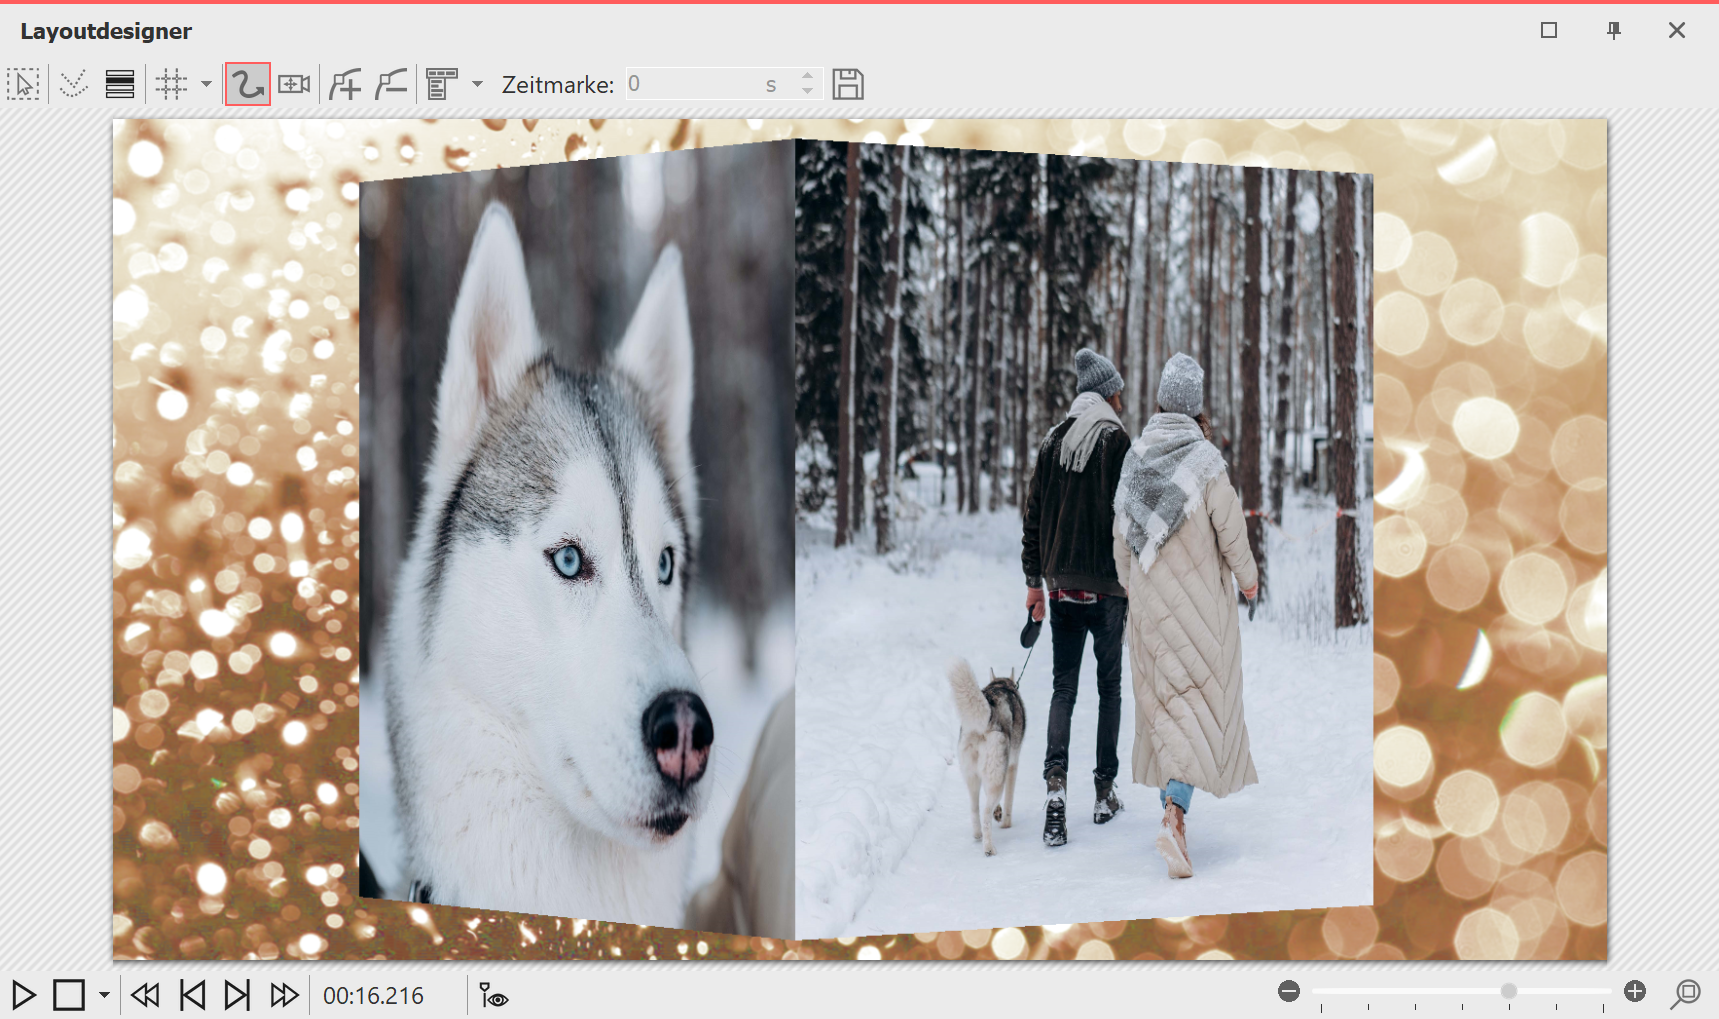1719x1019 pixels.
Task: Toggle the grid display icon
Action: (171, 84)
